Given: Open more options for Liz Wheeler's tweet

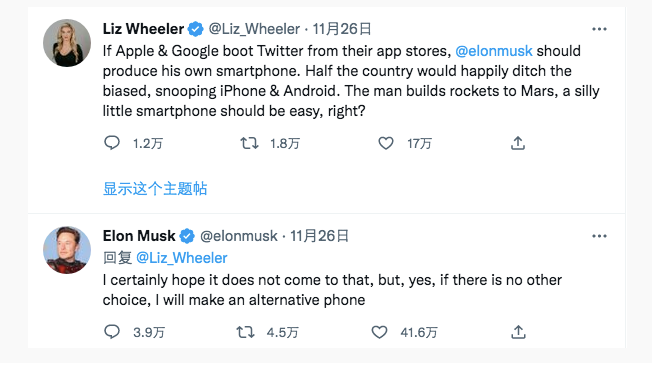Looking at the screenshot, I should point(599,29).
